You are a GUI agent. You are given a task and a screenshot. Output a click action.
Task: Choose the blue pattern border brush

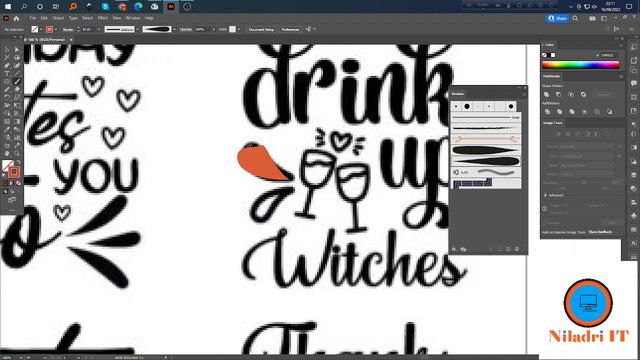(486, 183)
